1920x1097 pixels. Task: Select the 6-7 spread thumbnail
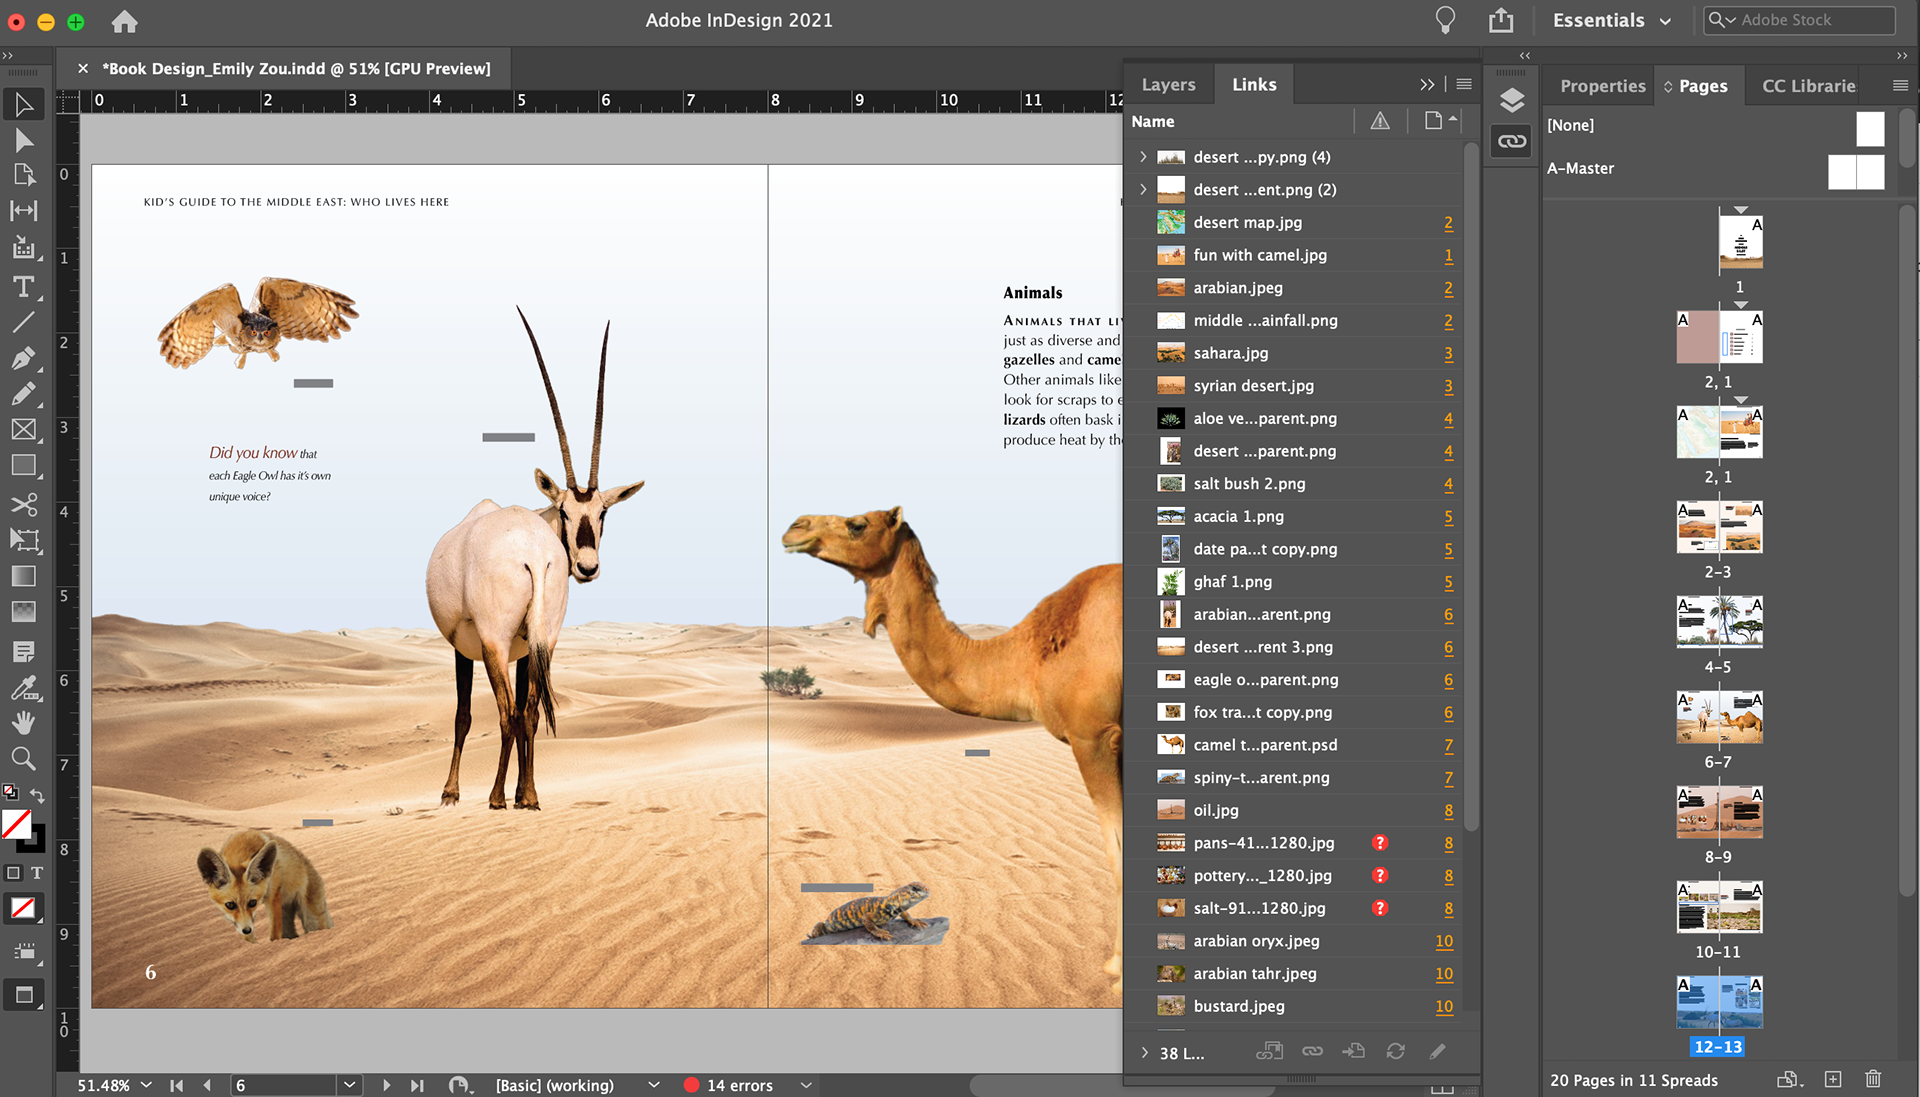[1719, 717]
